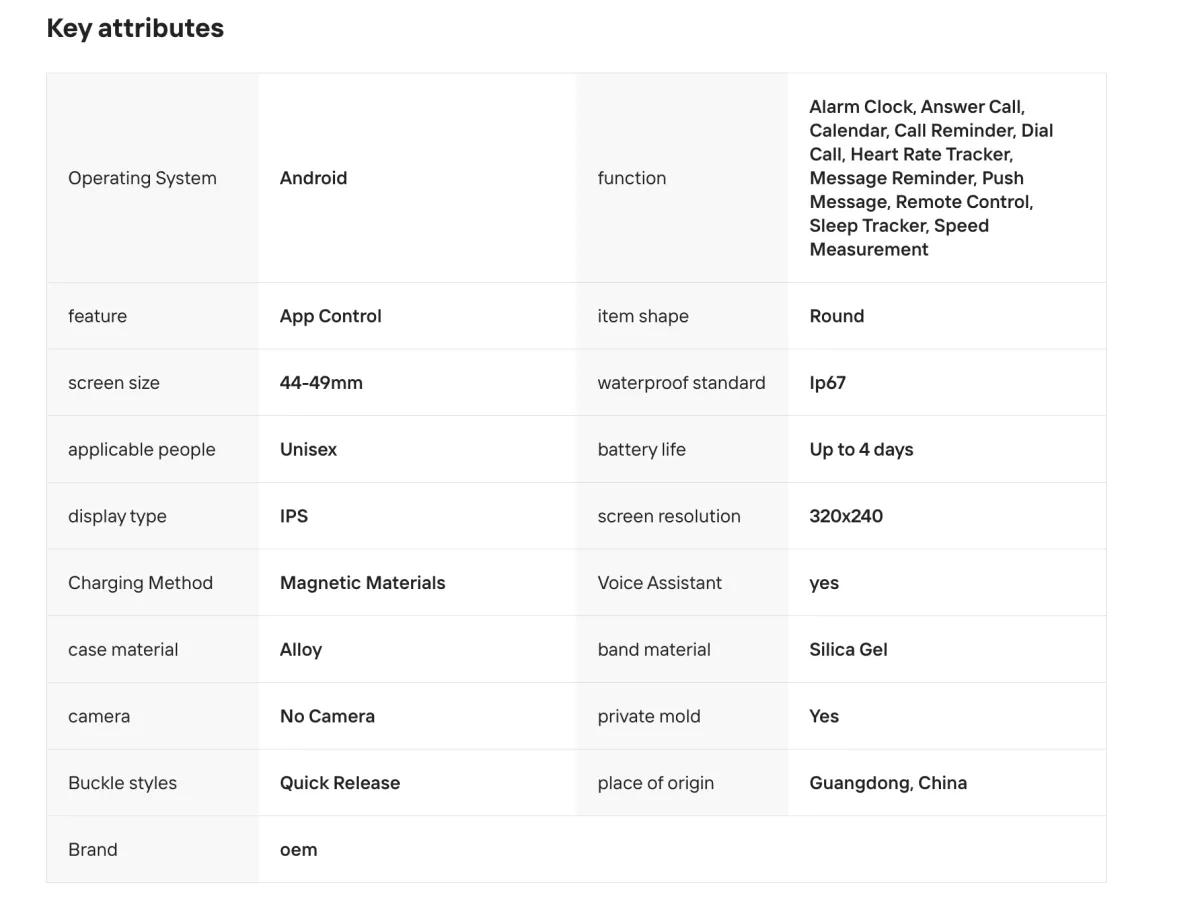The height and width of the screenshot is (906, 1200).
Task: Click the Voice Assistant label
Action: pyautogui.click(x=659, y=583)
